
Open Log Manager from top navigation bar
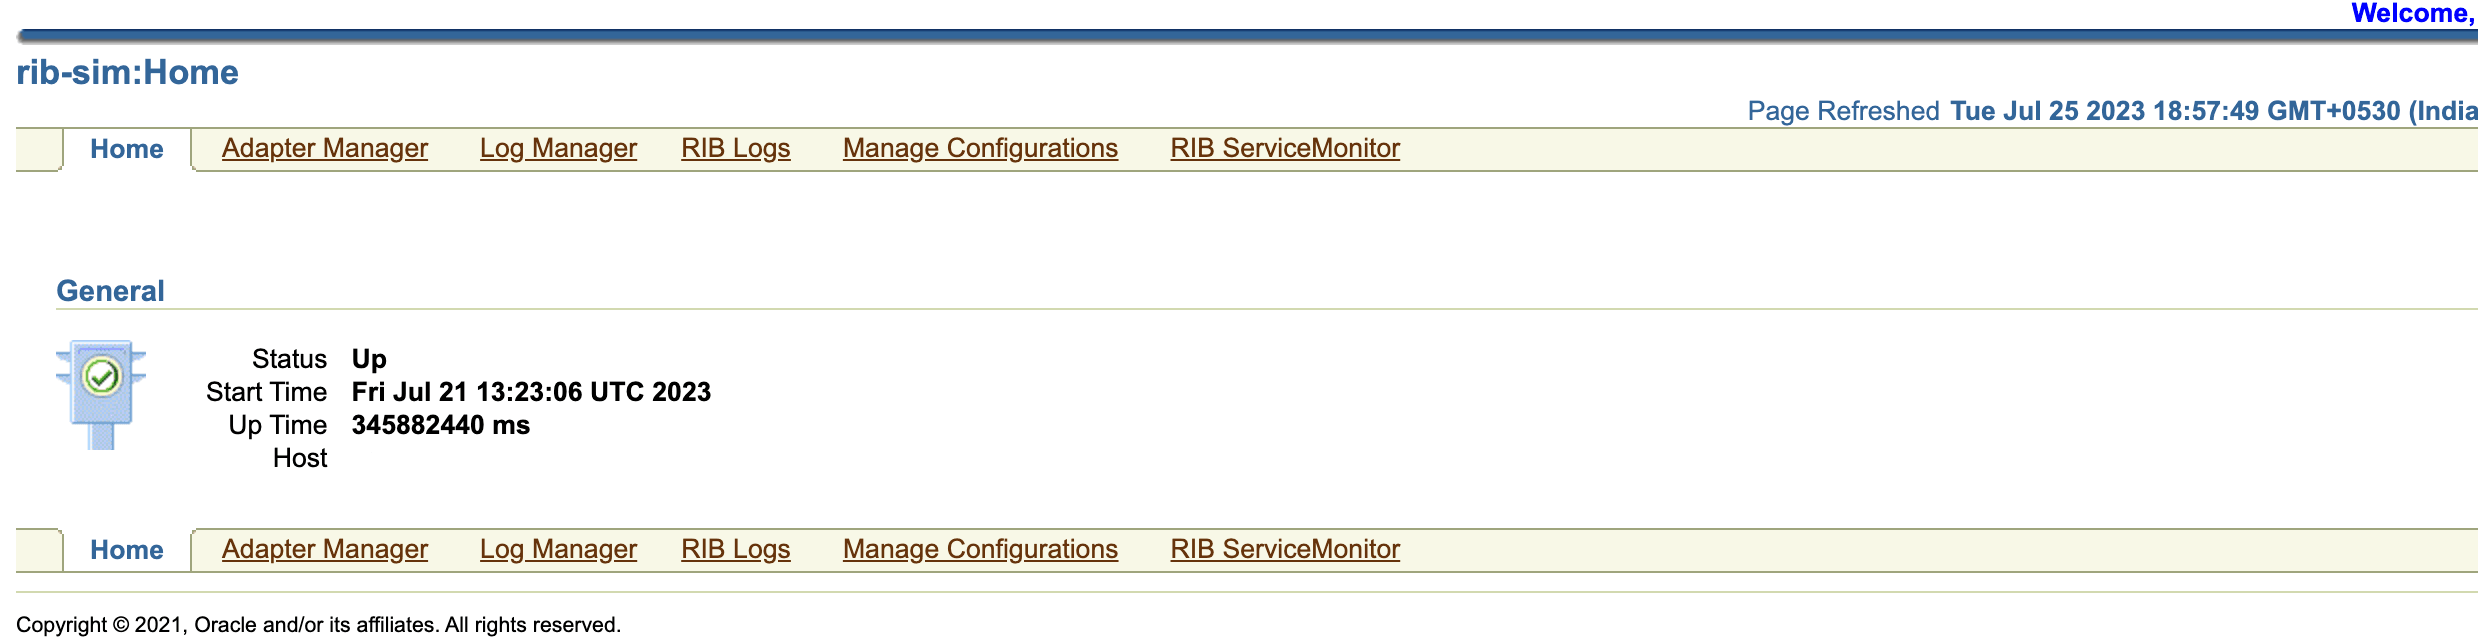(x=558, y=147)
